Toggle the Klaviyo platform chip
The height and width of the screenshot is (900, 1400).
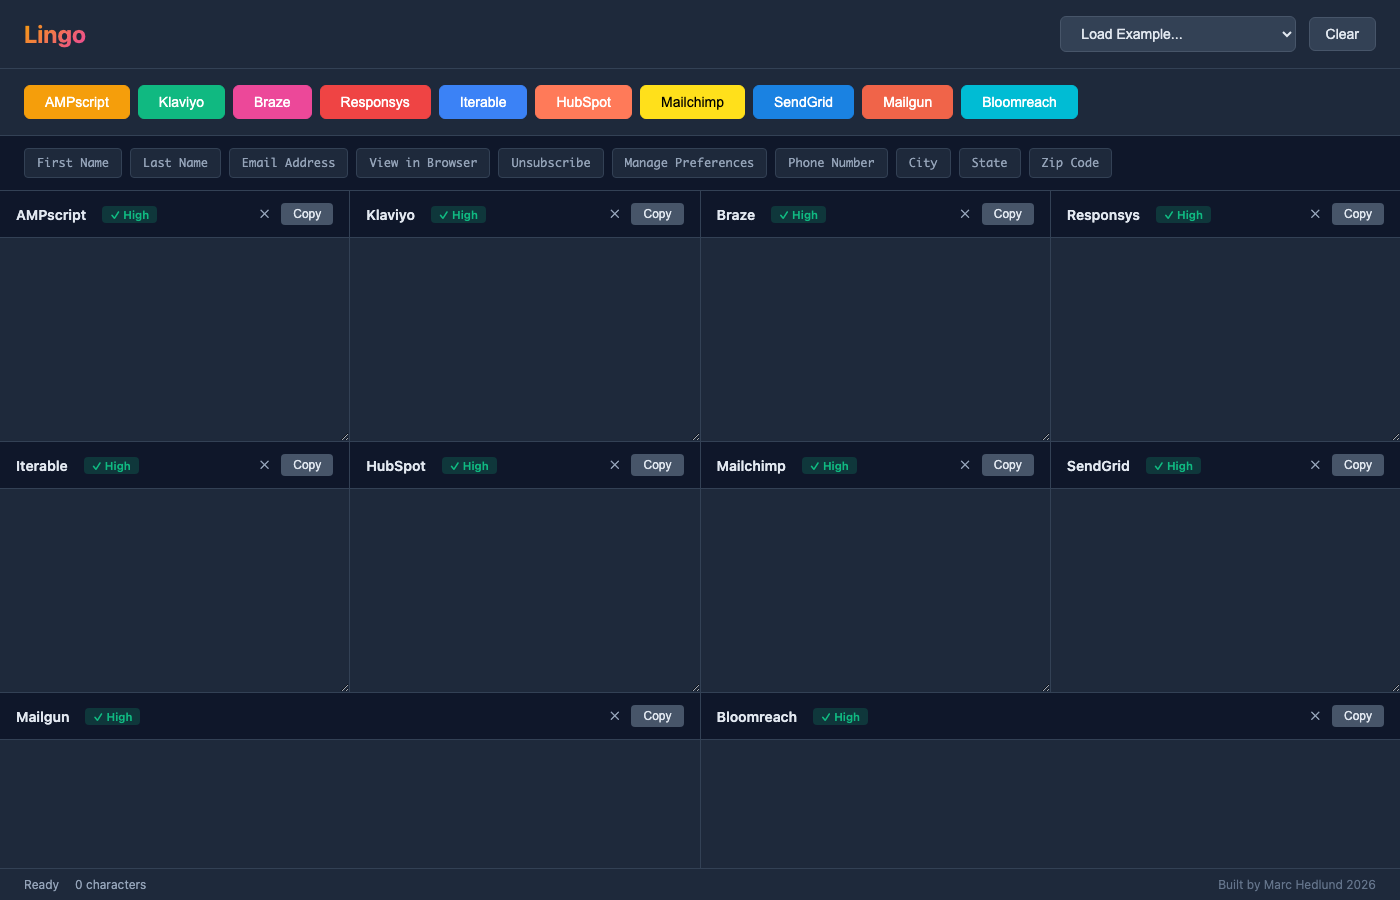(x=181, y=102)
